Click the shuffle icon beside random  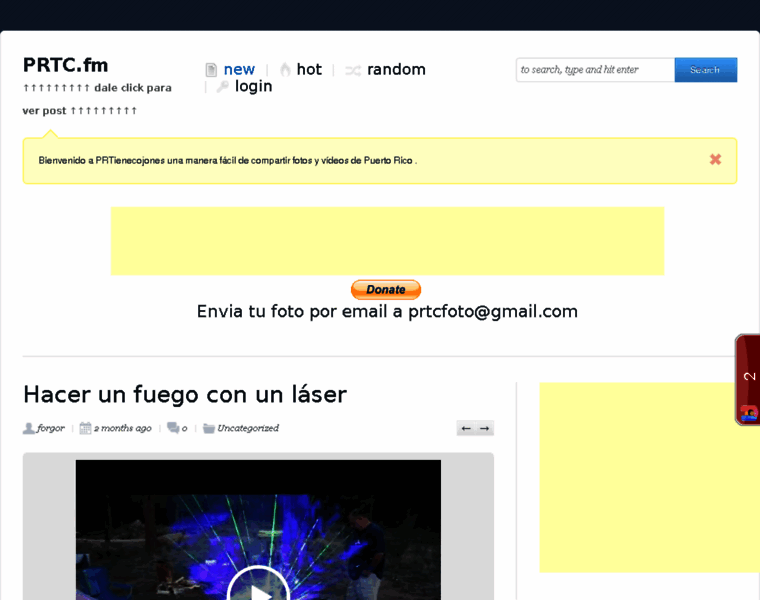[x=353, y=71]
